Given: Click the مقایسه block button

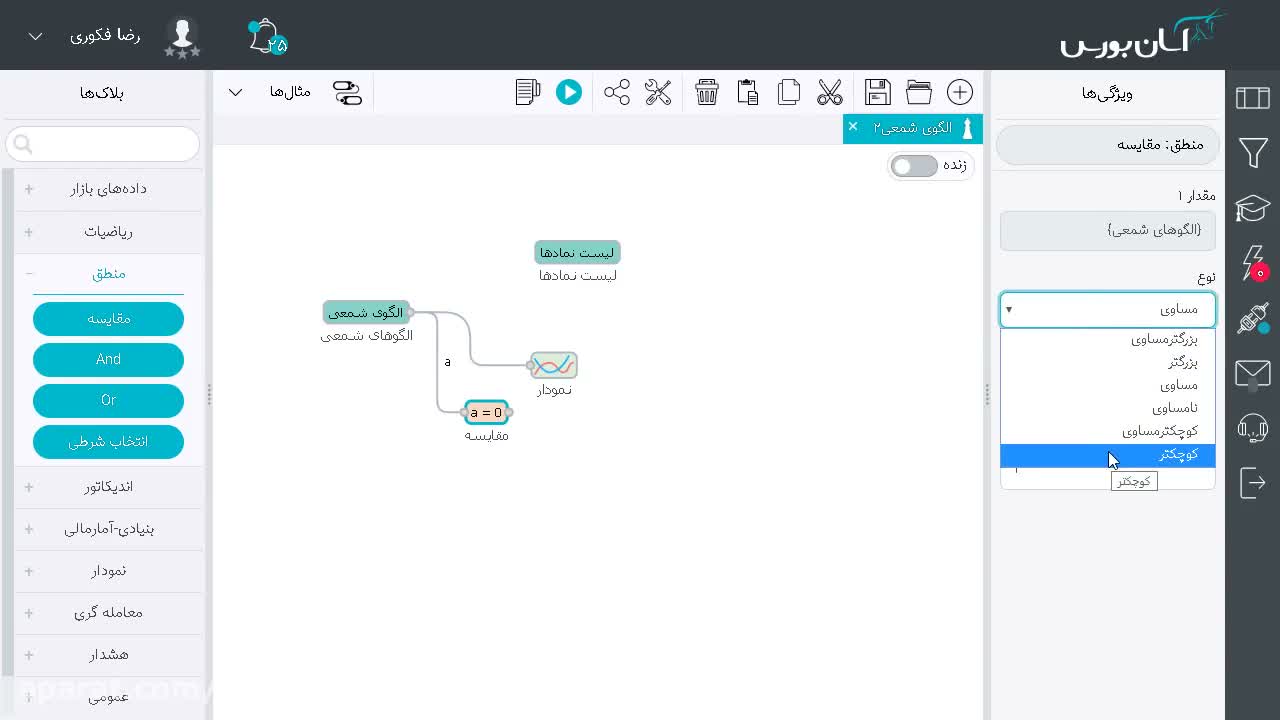Looking at the screenshot, I should (x=108, y=319).
